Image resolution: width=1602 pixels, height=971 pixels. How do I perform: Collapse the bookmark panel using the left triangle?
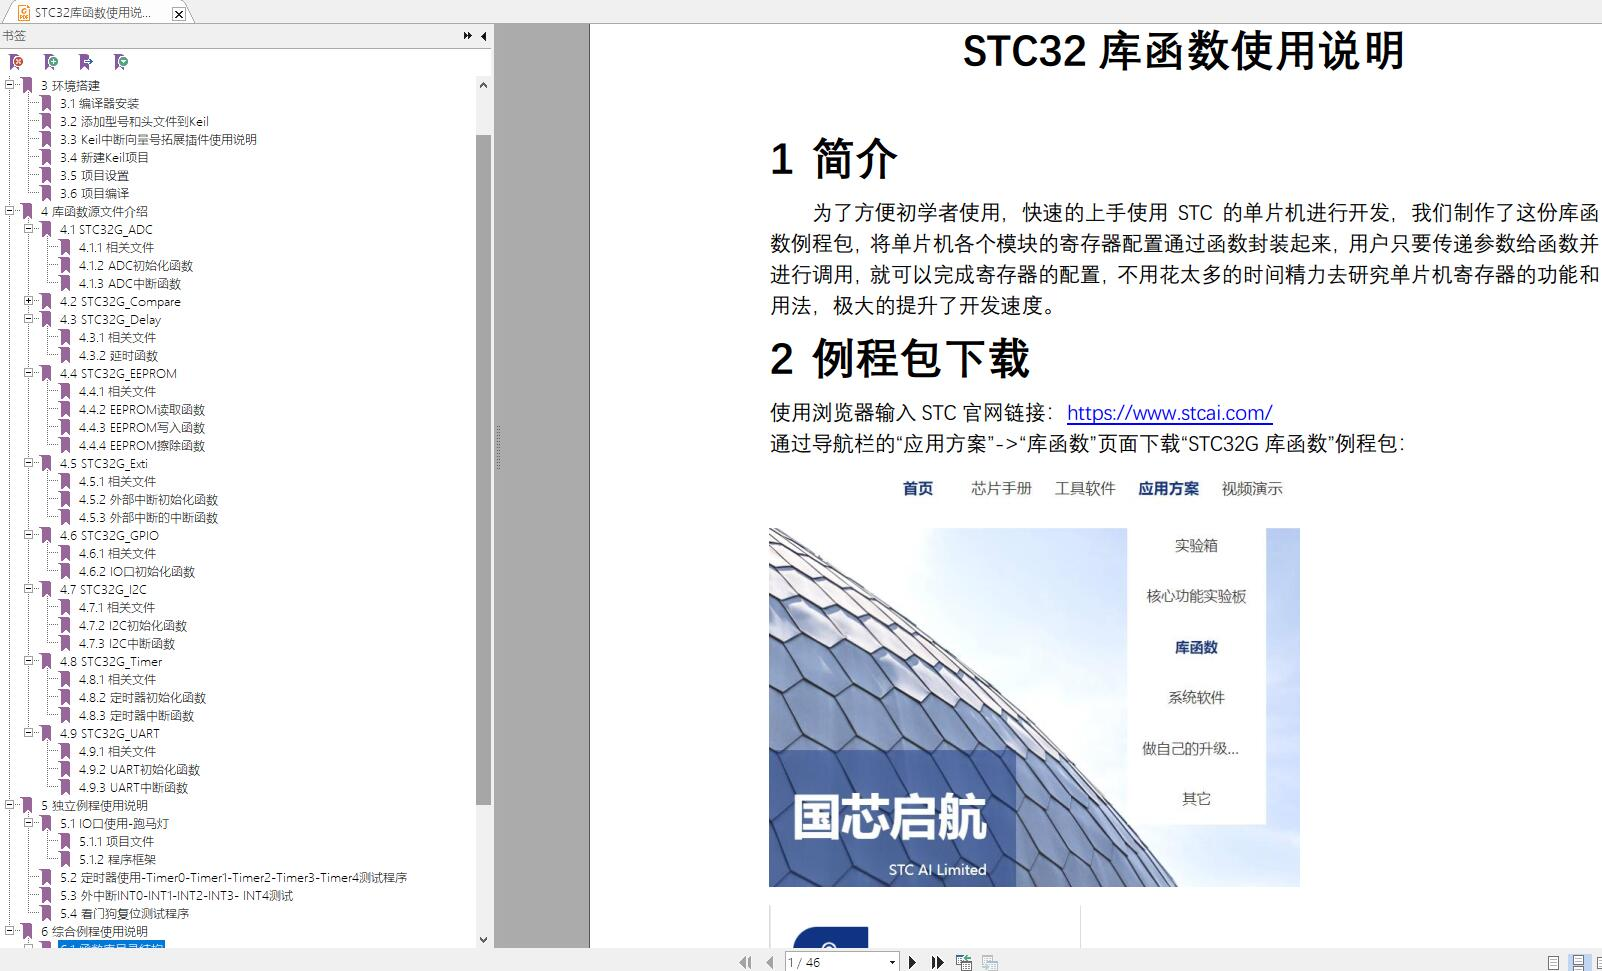point(484,36)
